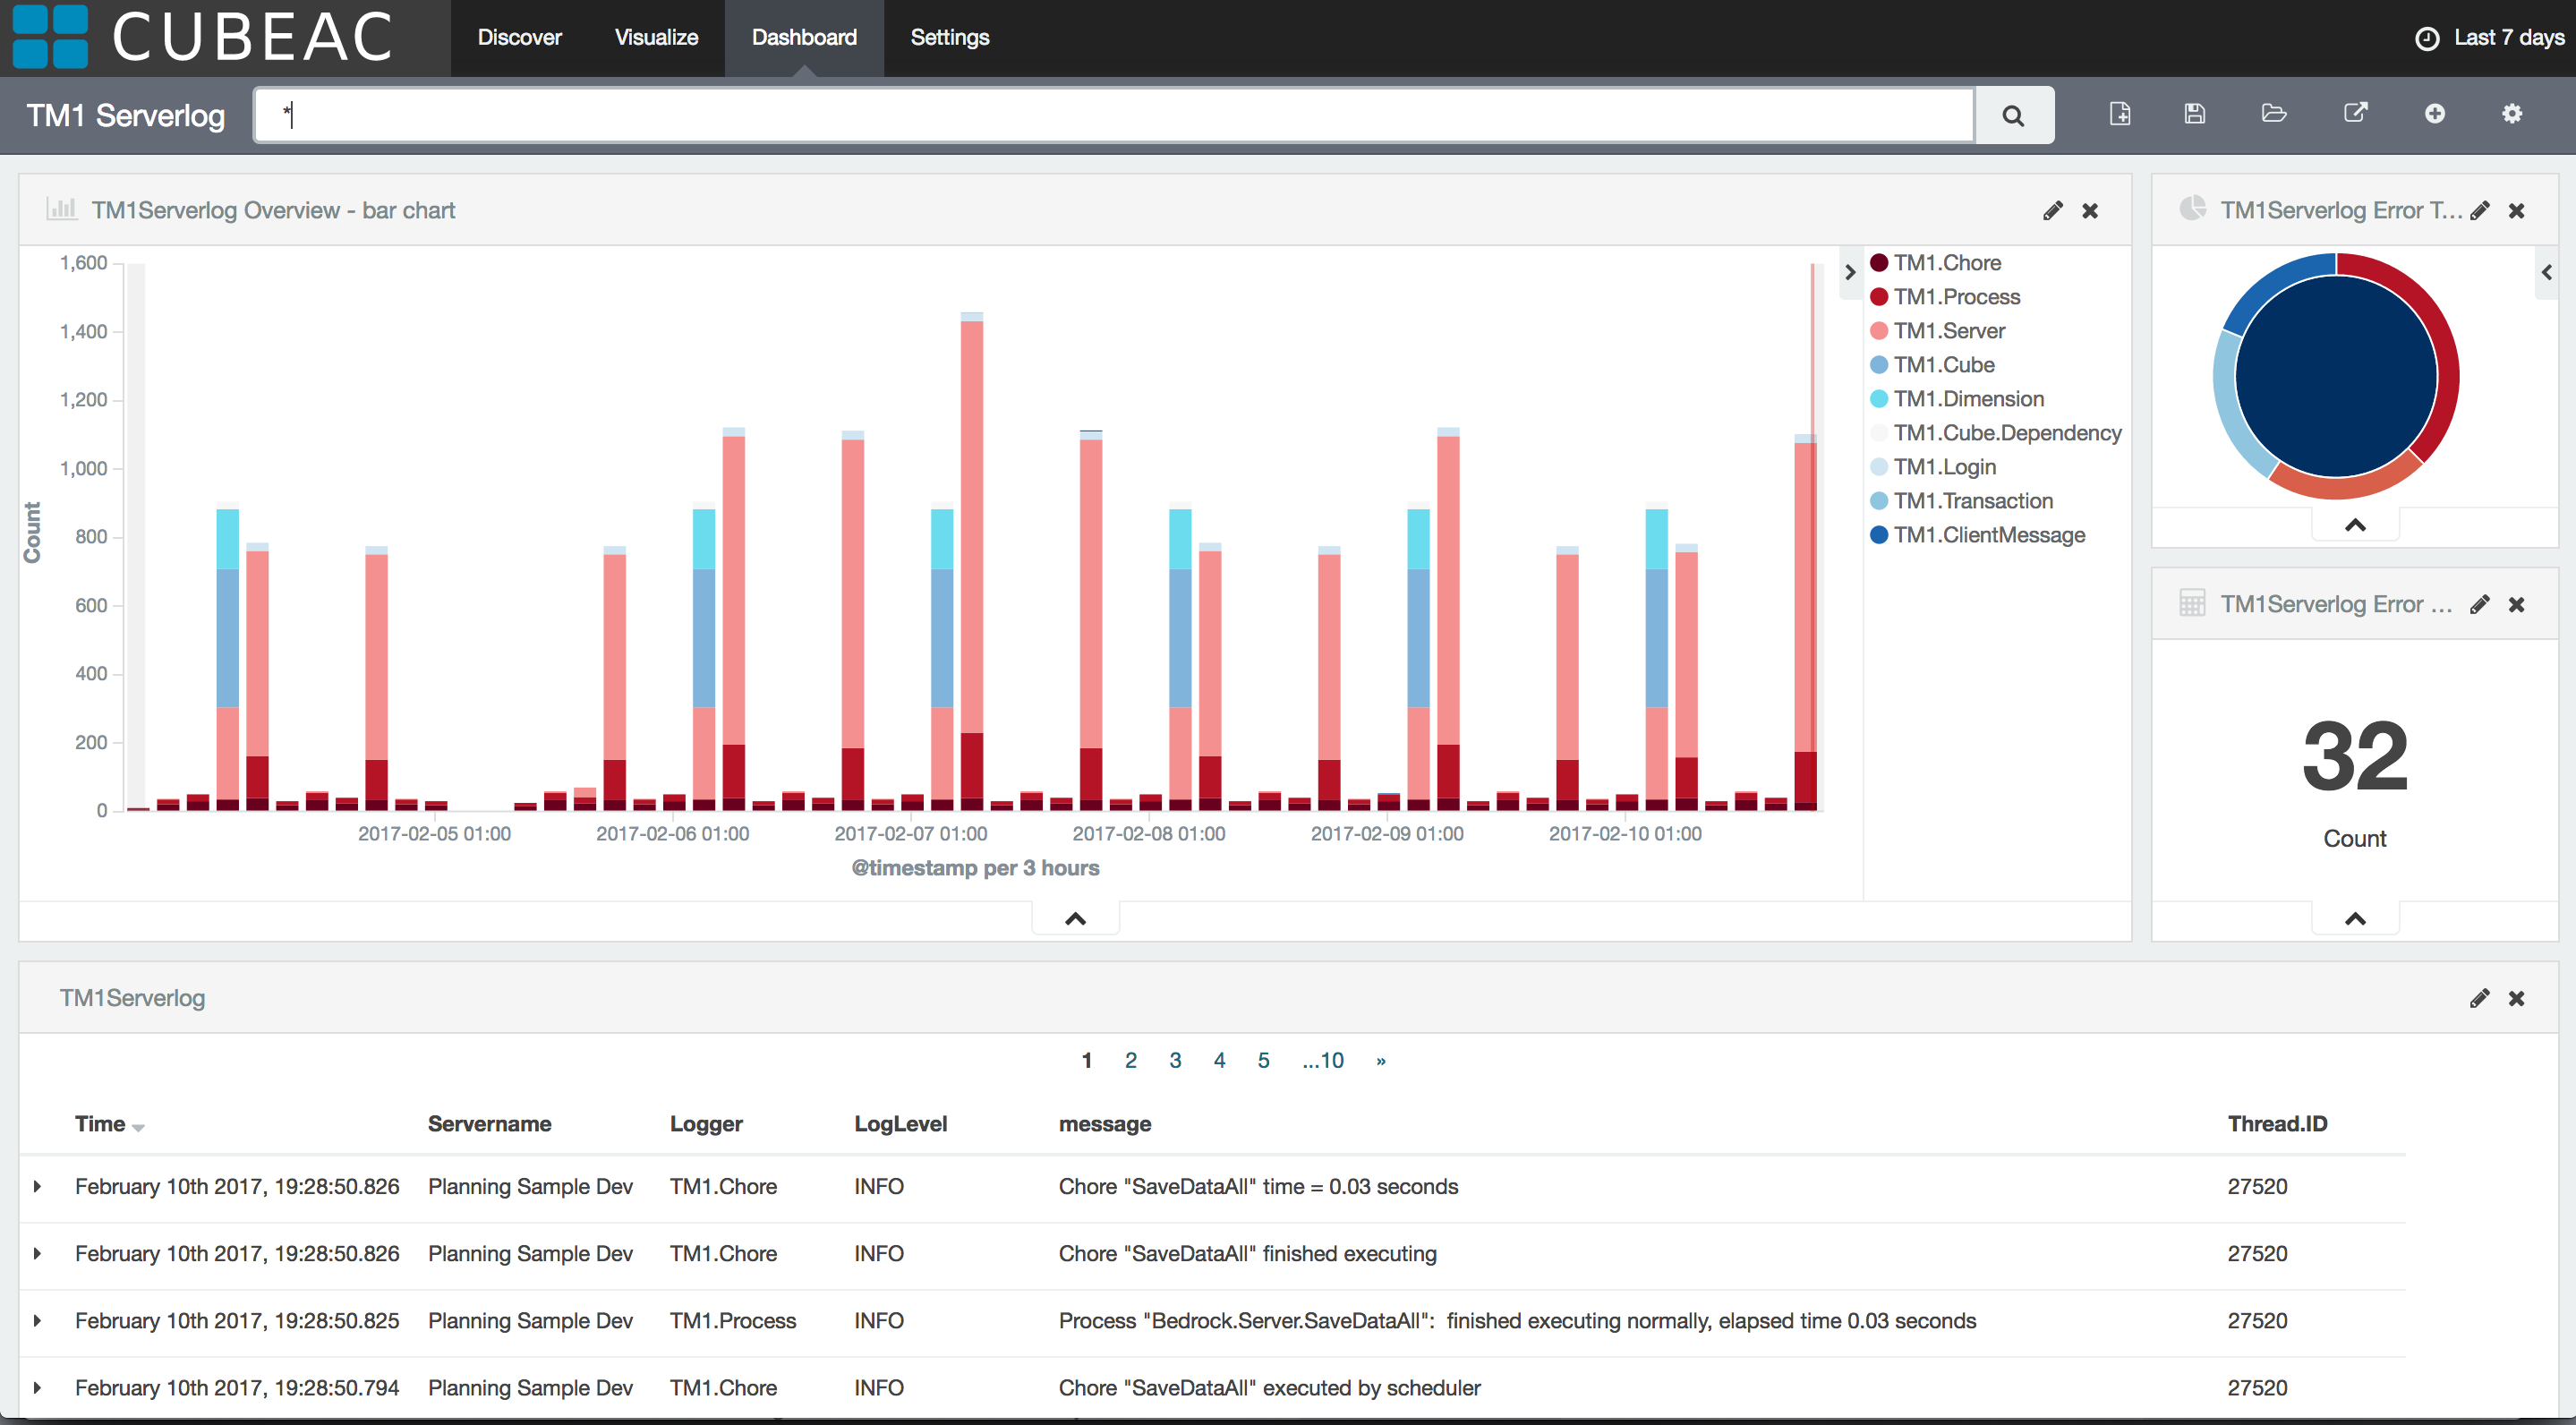Remove the TM1Serverlog table panel
Viewport: 2576px width, 1425px height.
tap(2517, 999)
